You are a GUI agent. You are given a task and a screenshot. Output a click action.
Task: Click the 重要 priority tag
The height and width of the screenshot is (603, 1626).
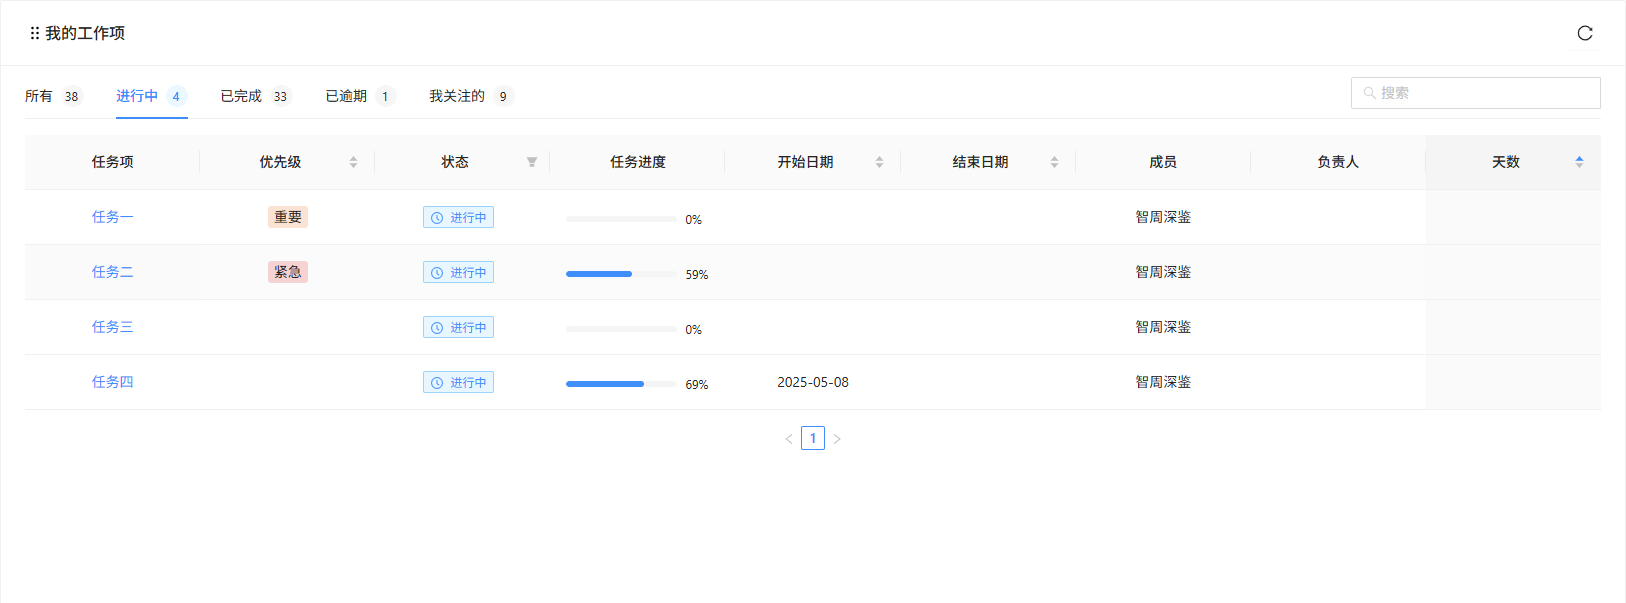tap(288, 217)
